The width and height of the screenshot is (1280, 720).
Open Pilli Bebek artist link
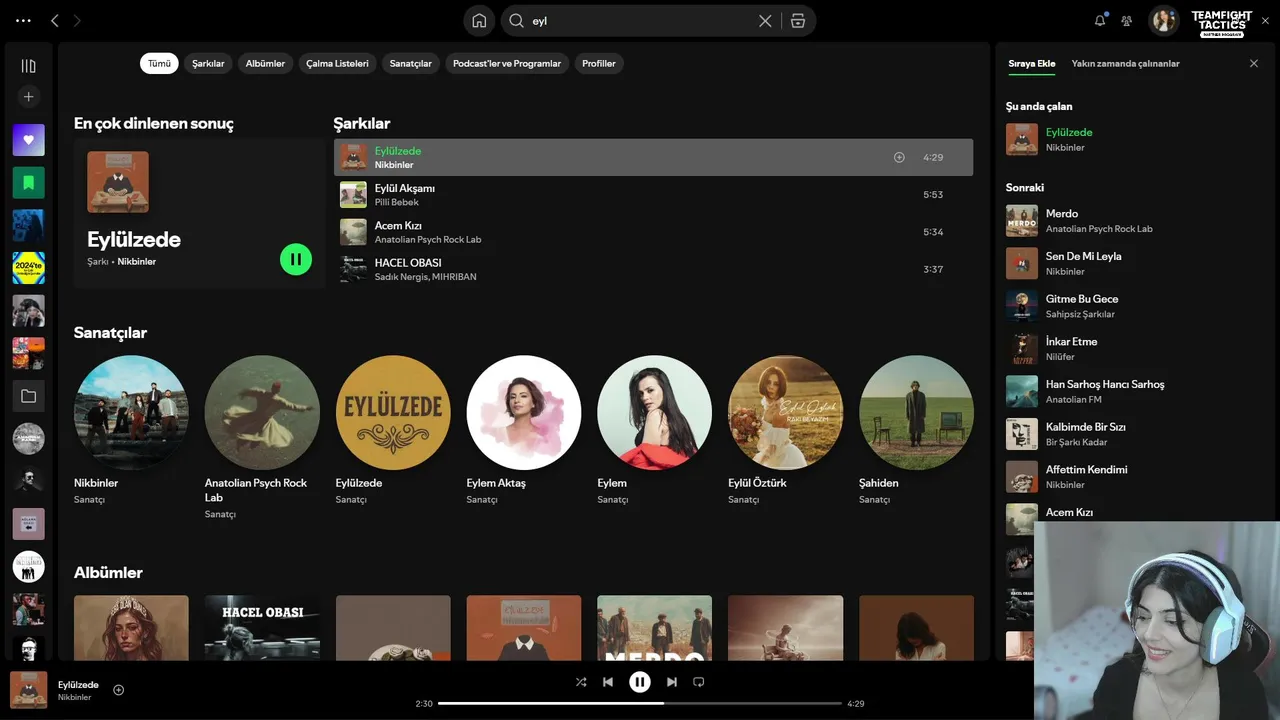coord(397,202)
